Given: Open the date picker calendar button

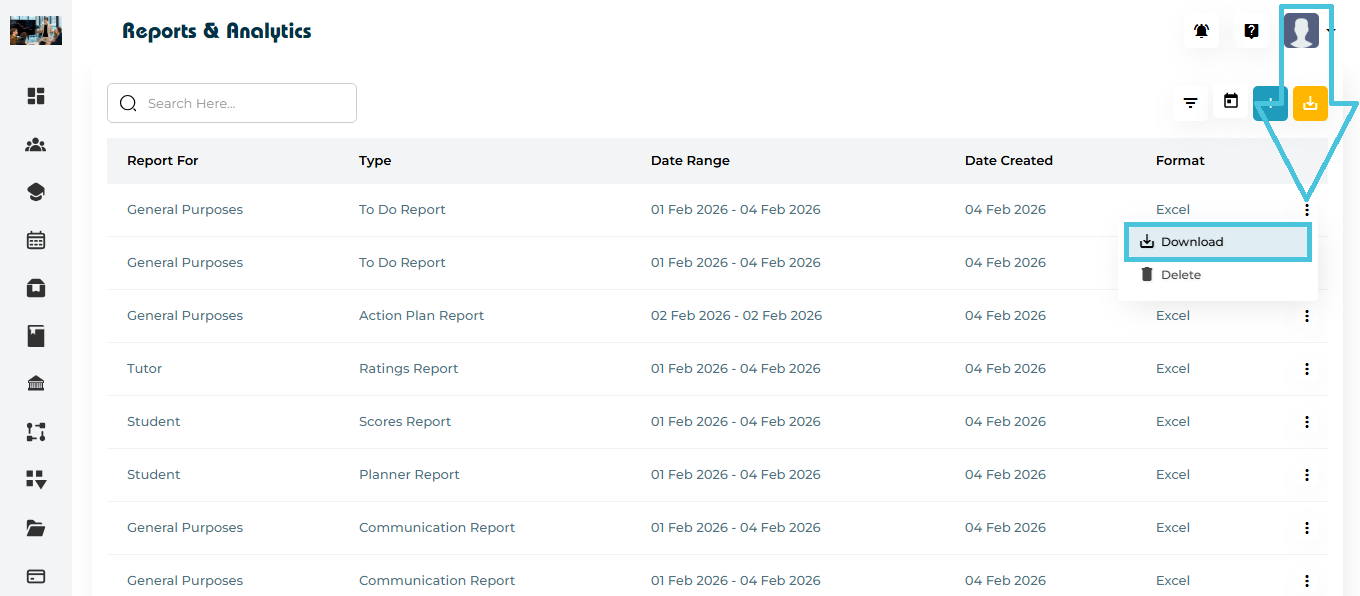Looking at the screenshot, I should tap(1231, 101).
